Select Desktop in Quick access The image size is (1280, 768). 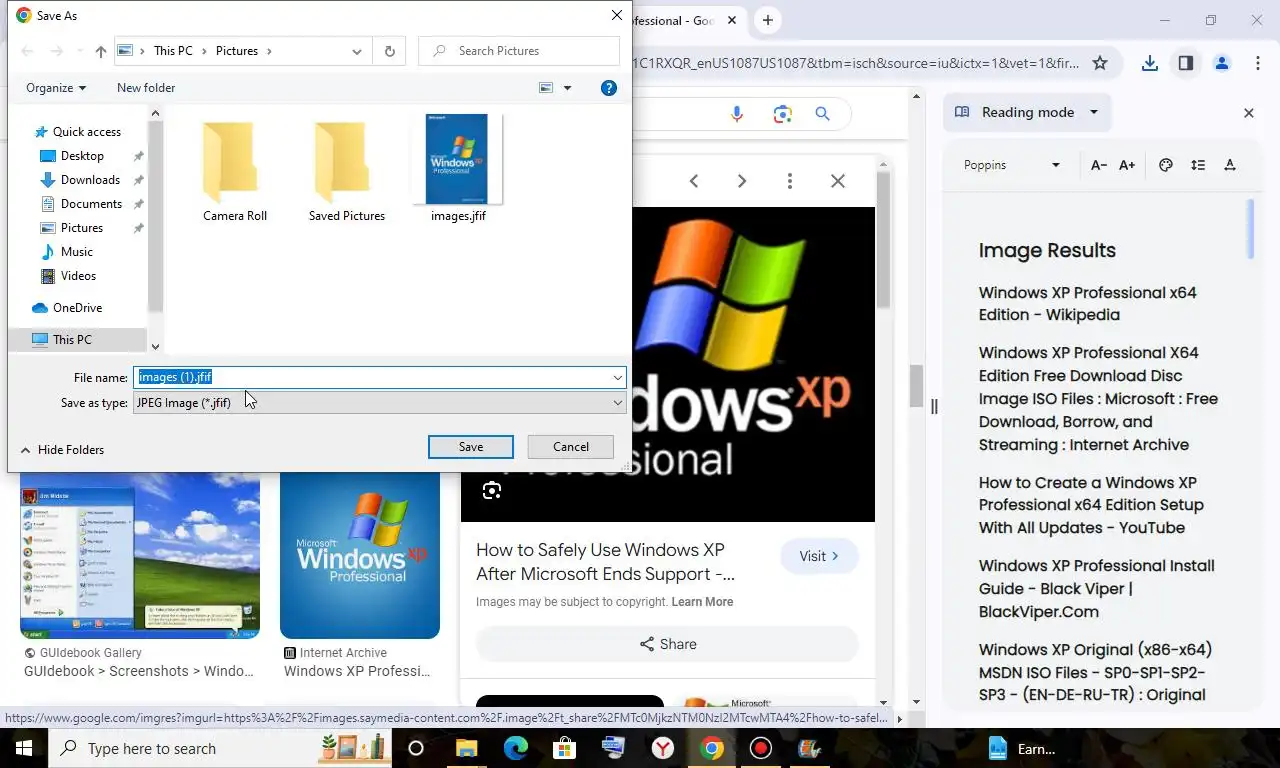coord(82,156)
